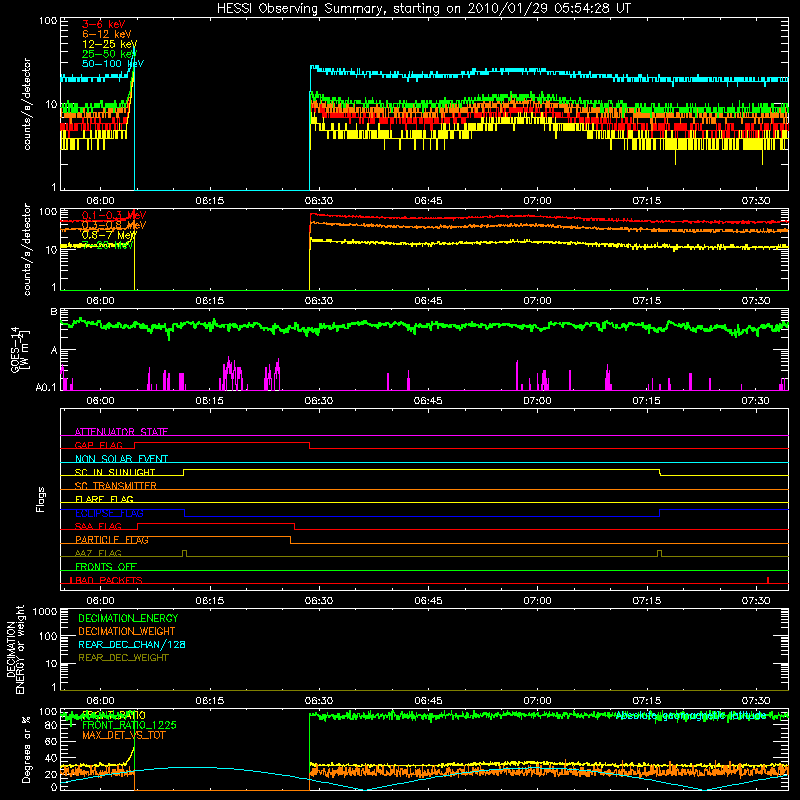Select the 06:30 tick label under the decimation plot
Viewport: 800px width, 800px height.
coord(319,701)
